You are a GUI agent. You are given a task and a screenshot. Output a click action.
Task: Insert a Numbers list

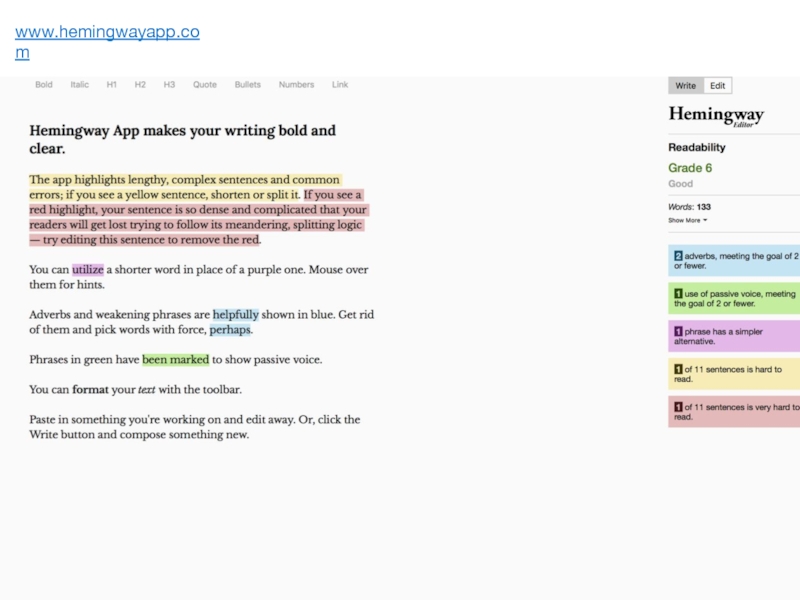coord(296,85)
